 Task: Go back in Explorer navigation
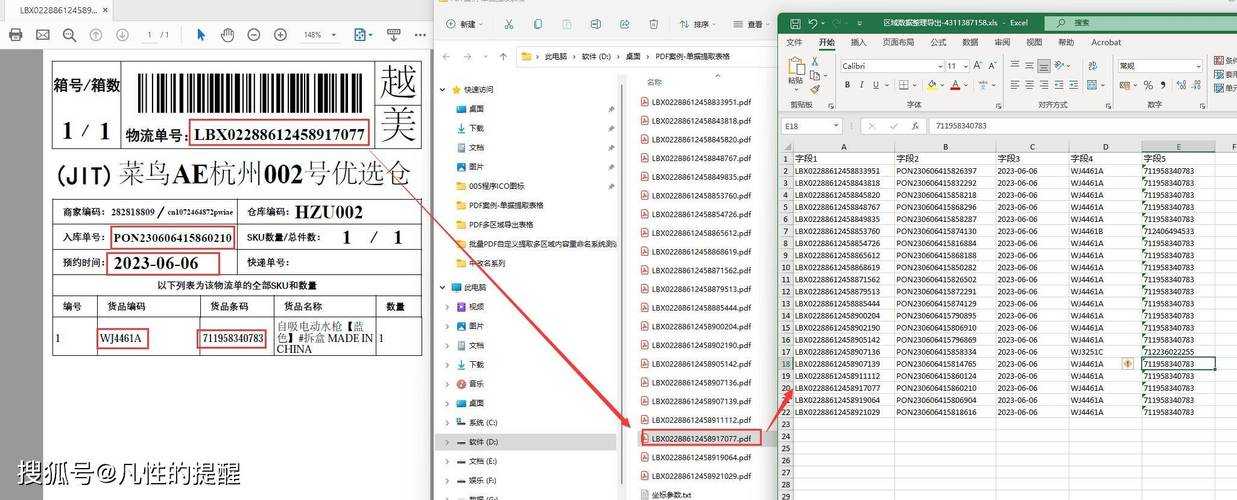tap(447, 57)
